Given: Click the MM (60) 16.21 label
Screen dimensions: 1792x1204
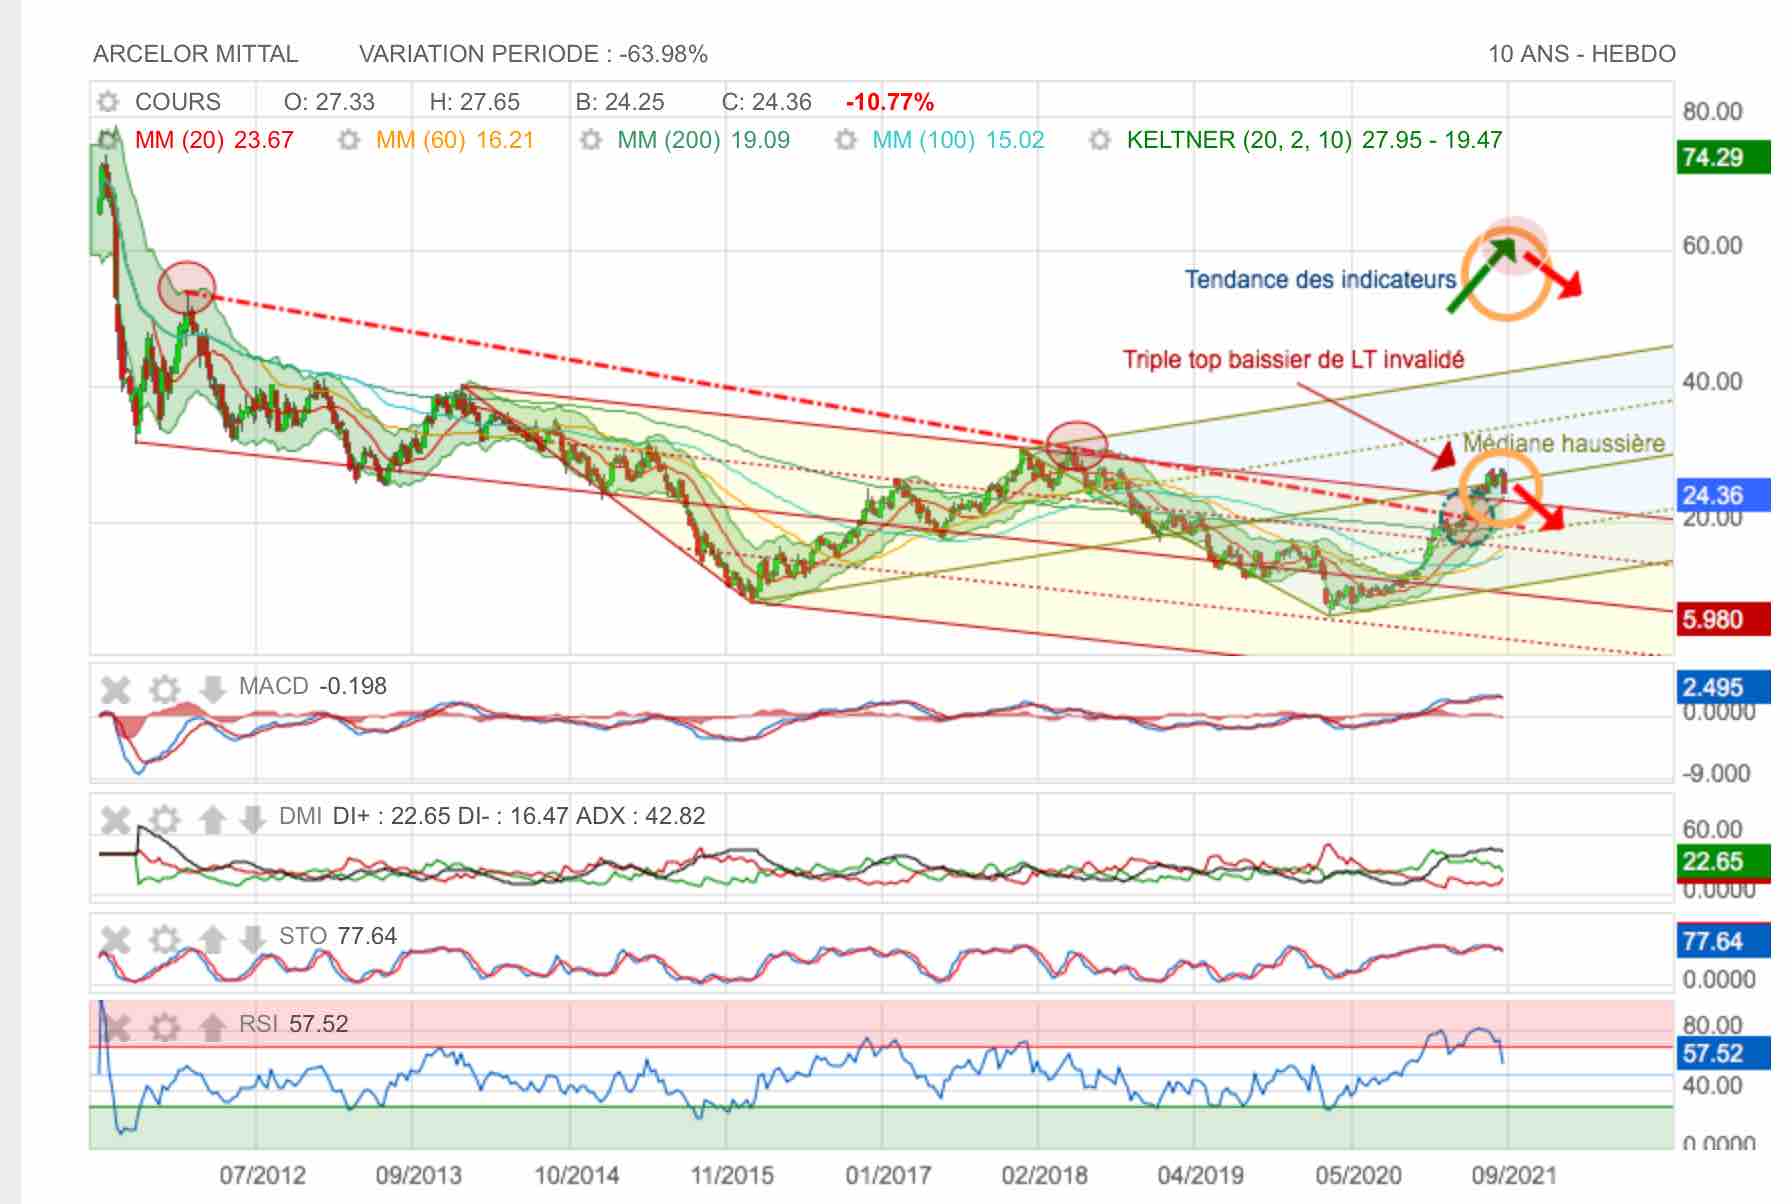Looking at the screenshot, I should point(455,140).
